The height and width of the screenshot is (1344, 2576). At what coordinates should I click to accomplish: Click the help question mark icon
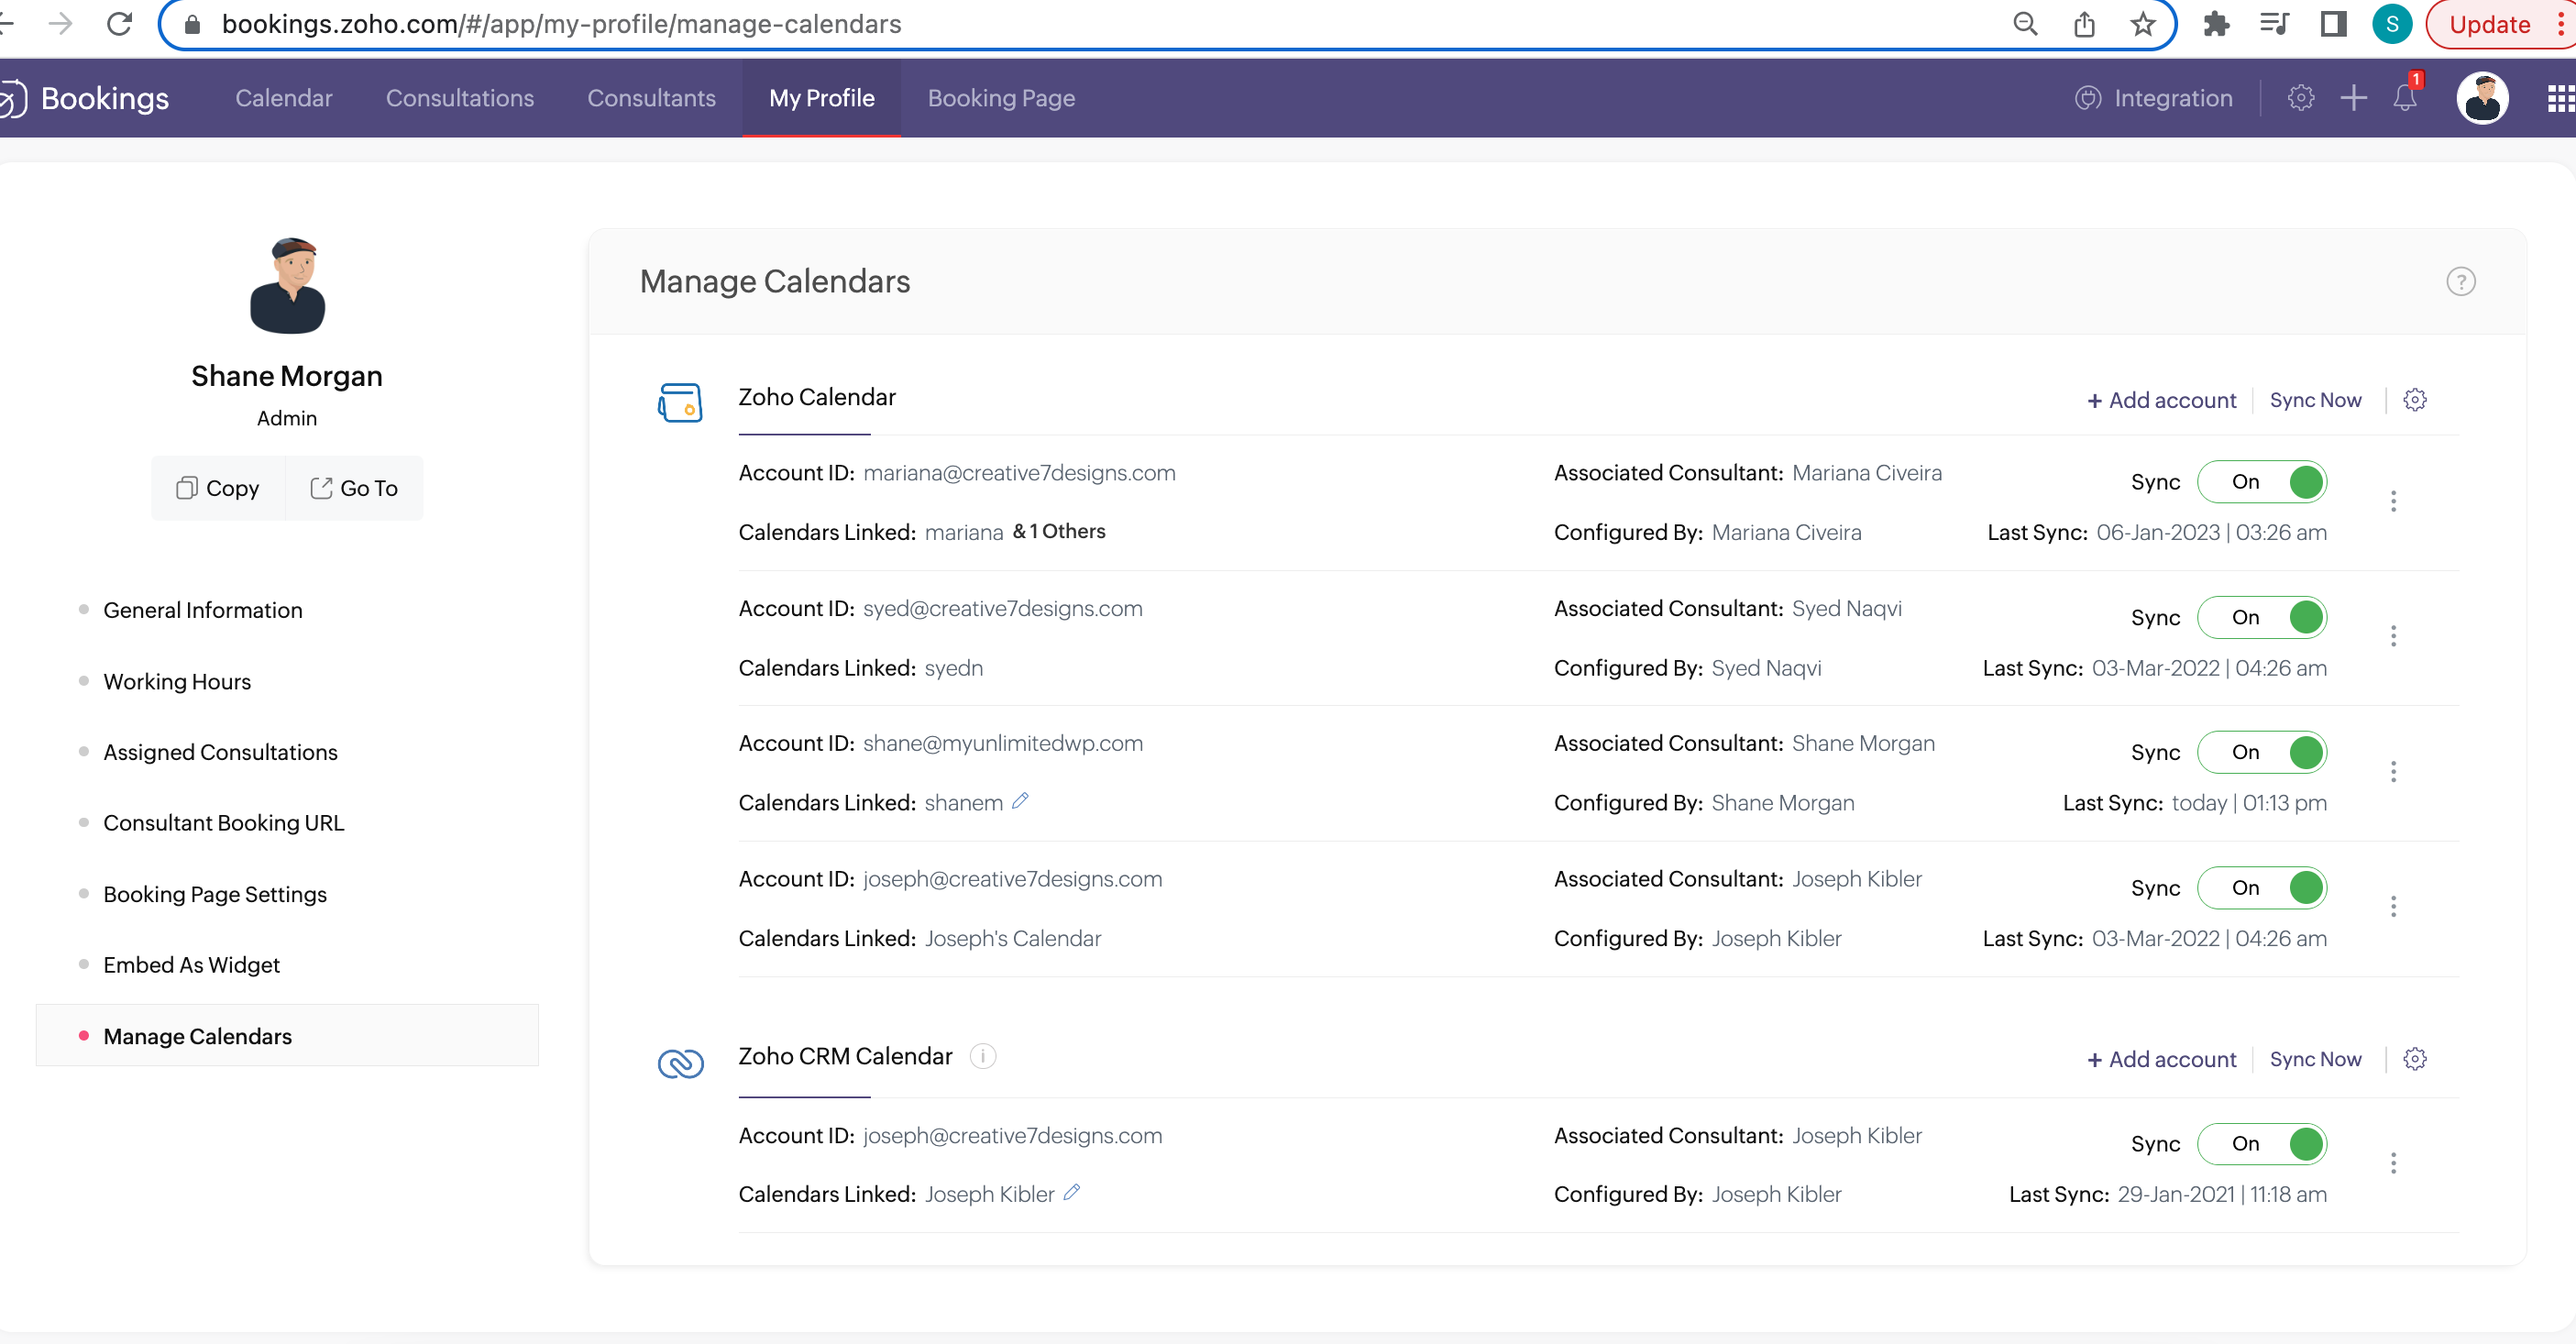click(x=2461, y=282)
